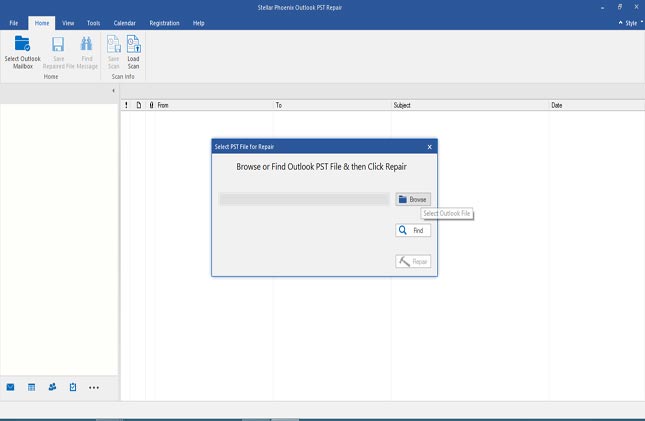
Task: Click the document type column header icon
Action: click(138, 104)
